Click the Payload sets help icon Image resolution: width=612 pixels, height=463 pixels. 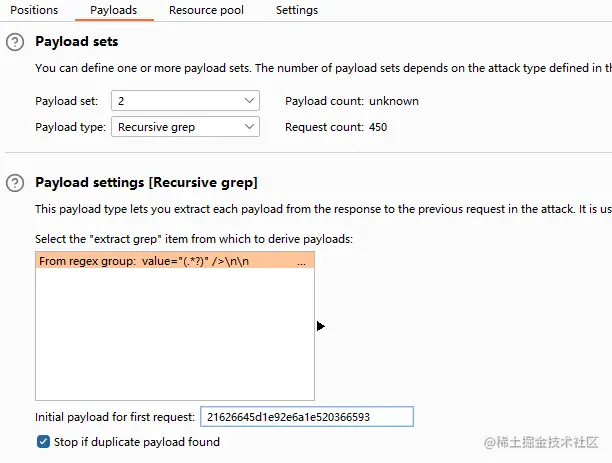(15, 42)
